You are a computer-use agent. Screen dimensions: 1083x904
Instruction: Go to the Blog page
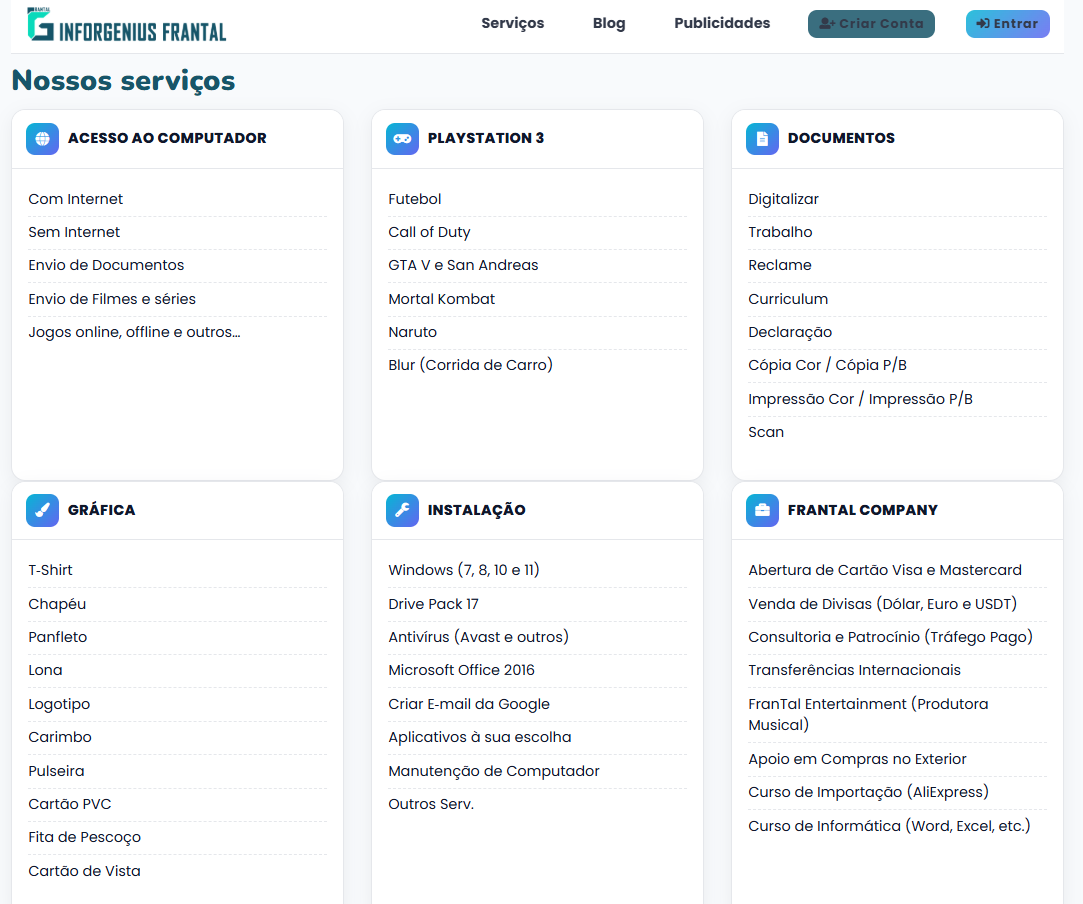coord(608,23)
